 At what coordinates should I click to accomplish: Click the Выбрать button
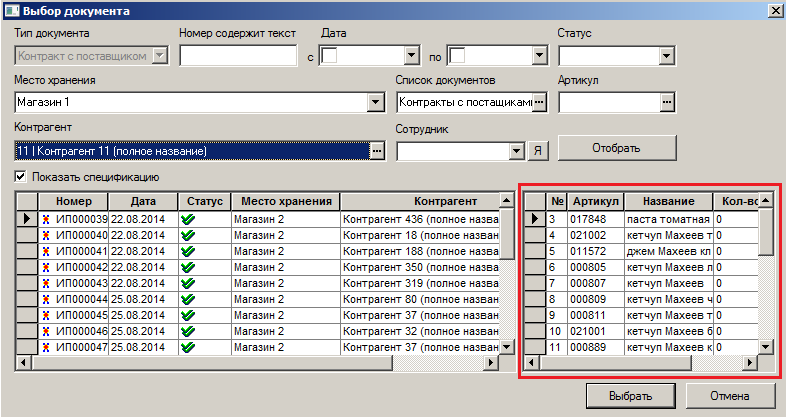coord(631,396)
